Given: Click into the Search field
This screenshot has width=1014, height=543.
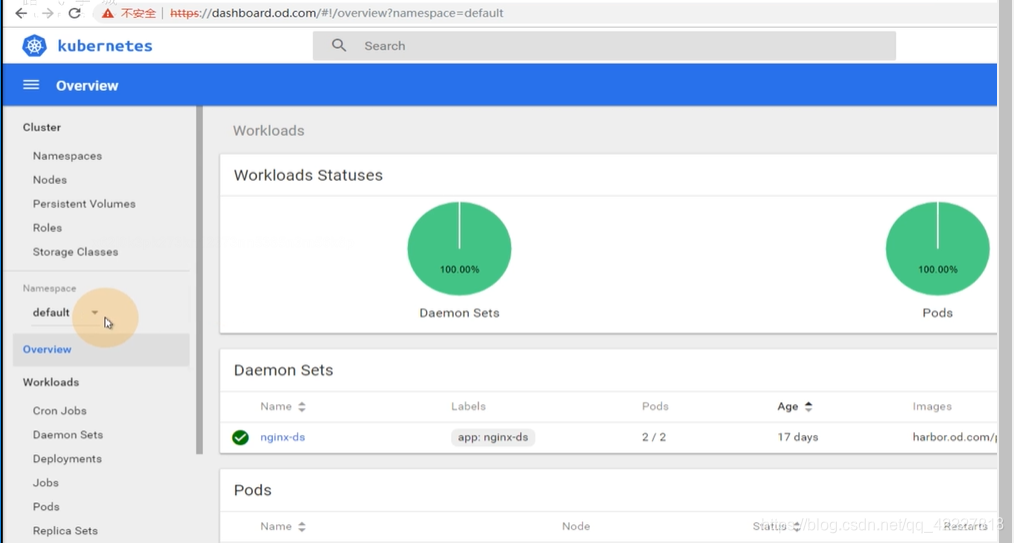Looking at the screenshot, I should click(x=604, y=46).
